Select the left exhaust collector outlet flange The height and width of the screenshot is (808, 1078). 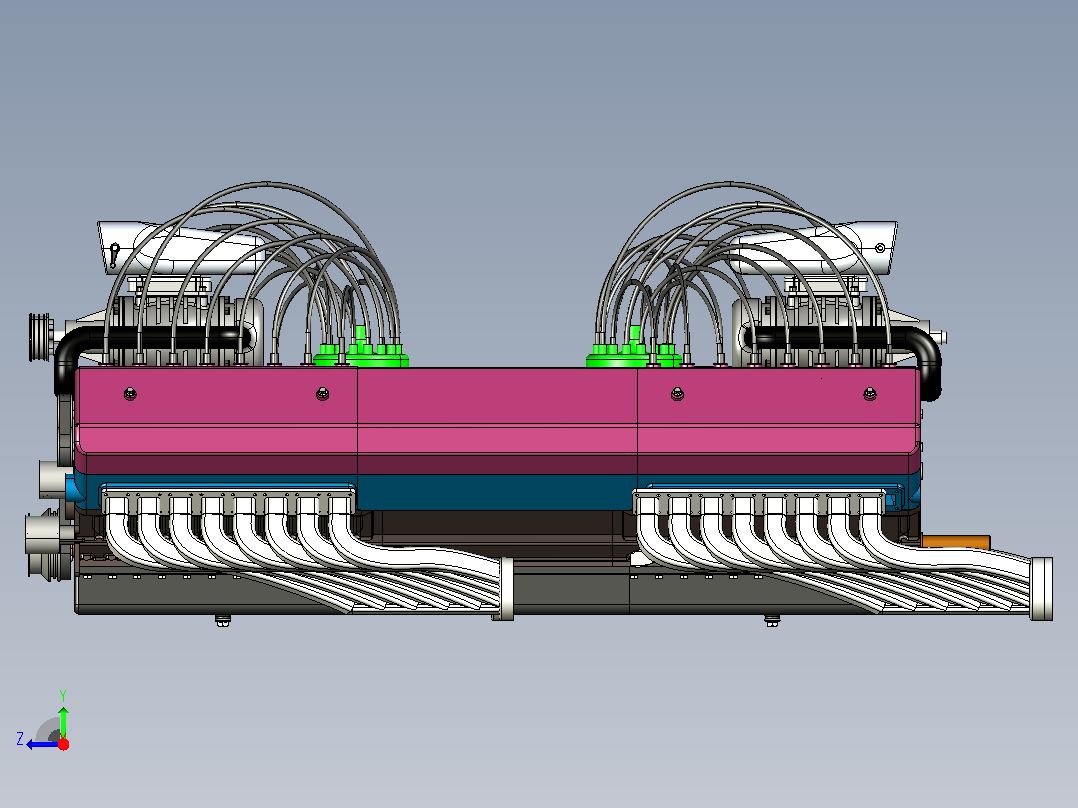[506, 589]
